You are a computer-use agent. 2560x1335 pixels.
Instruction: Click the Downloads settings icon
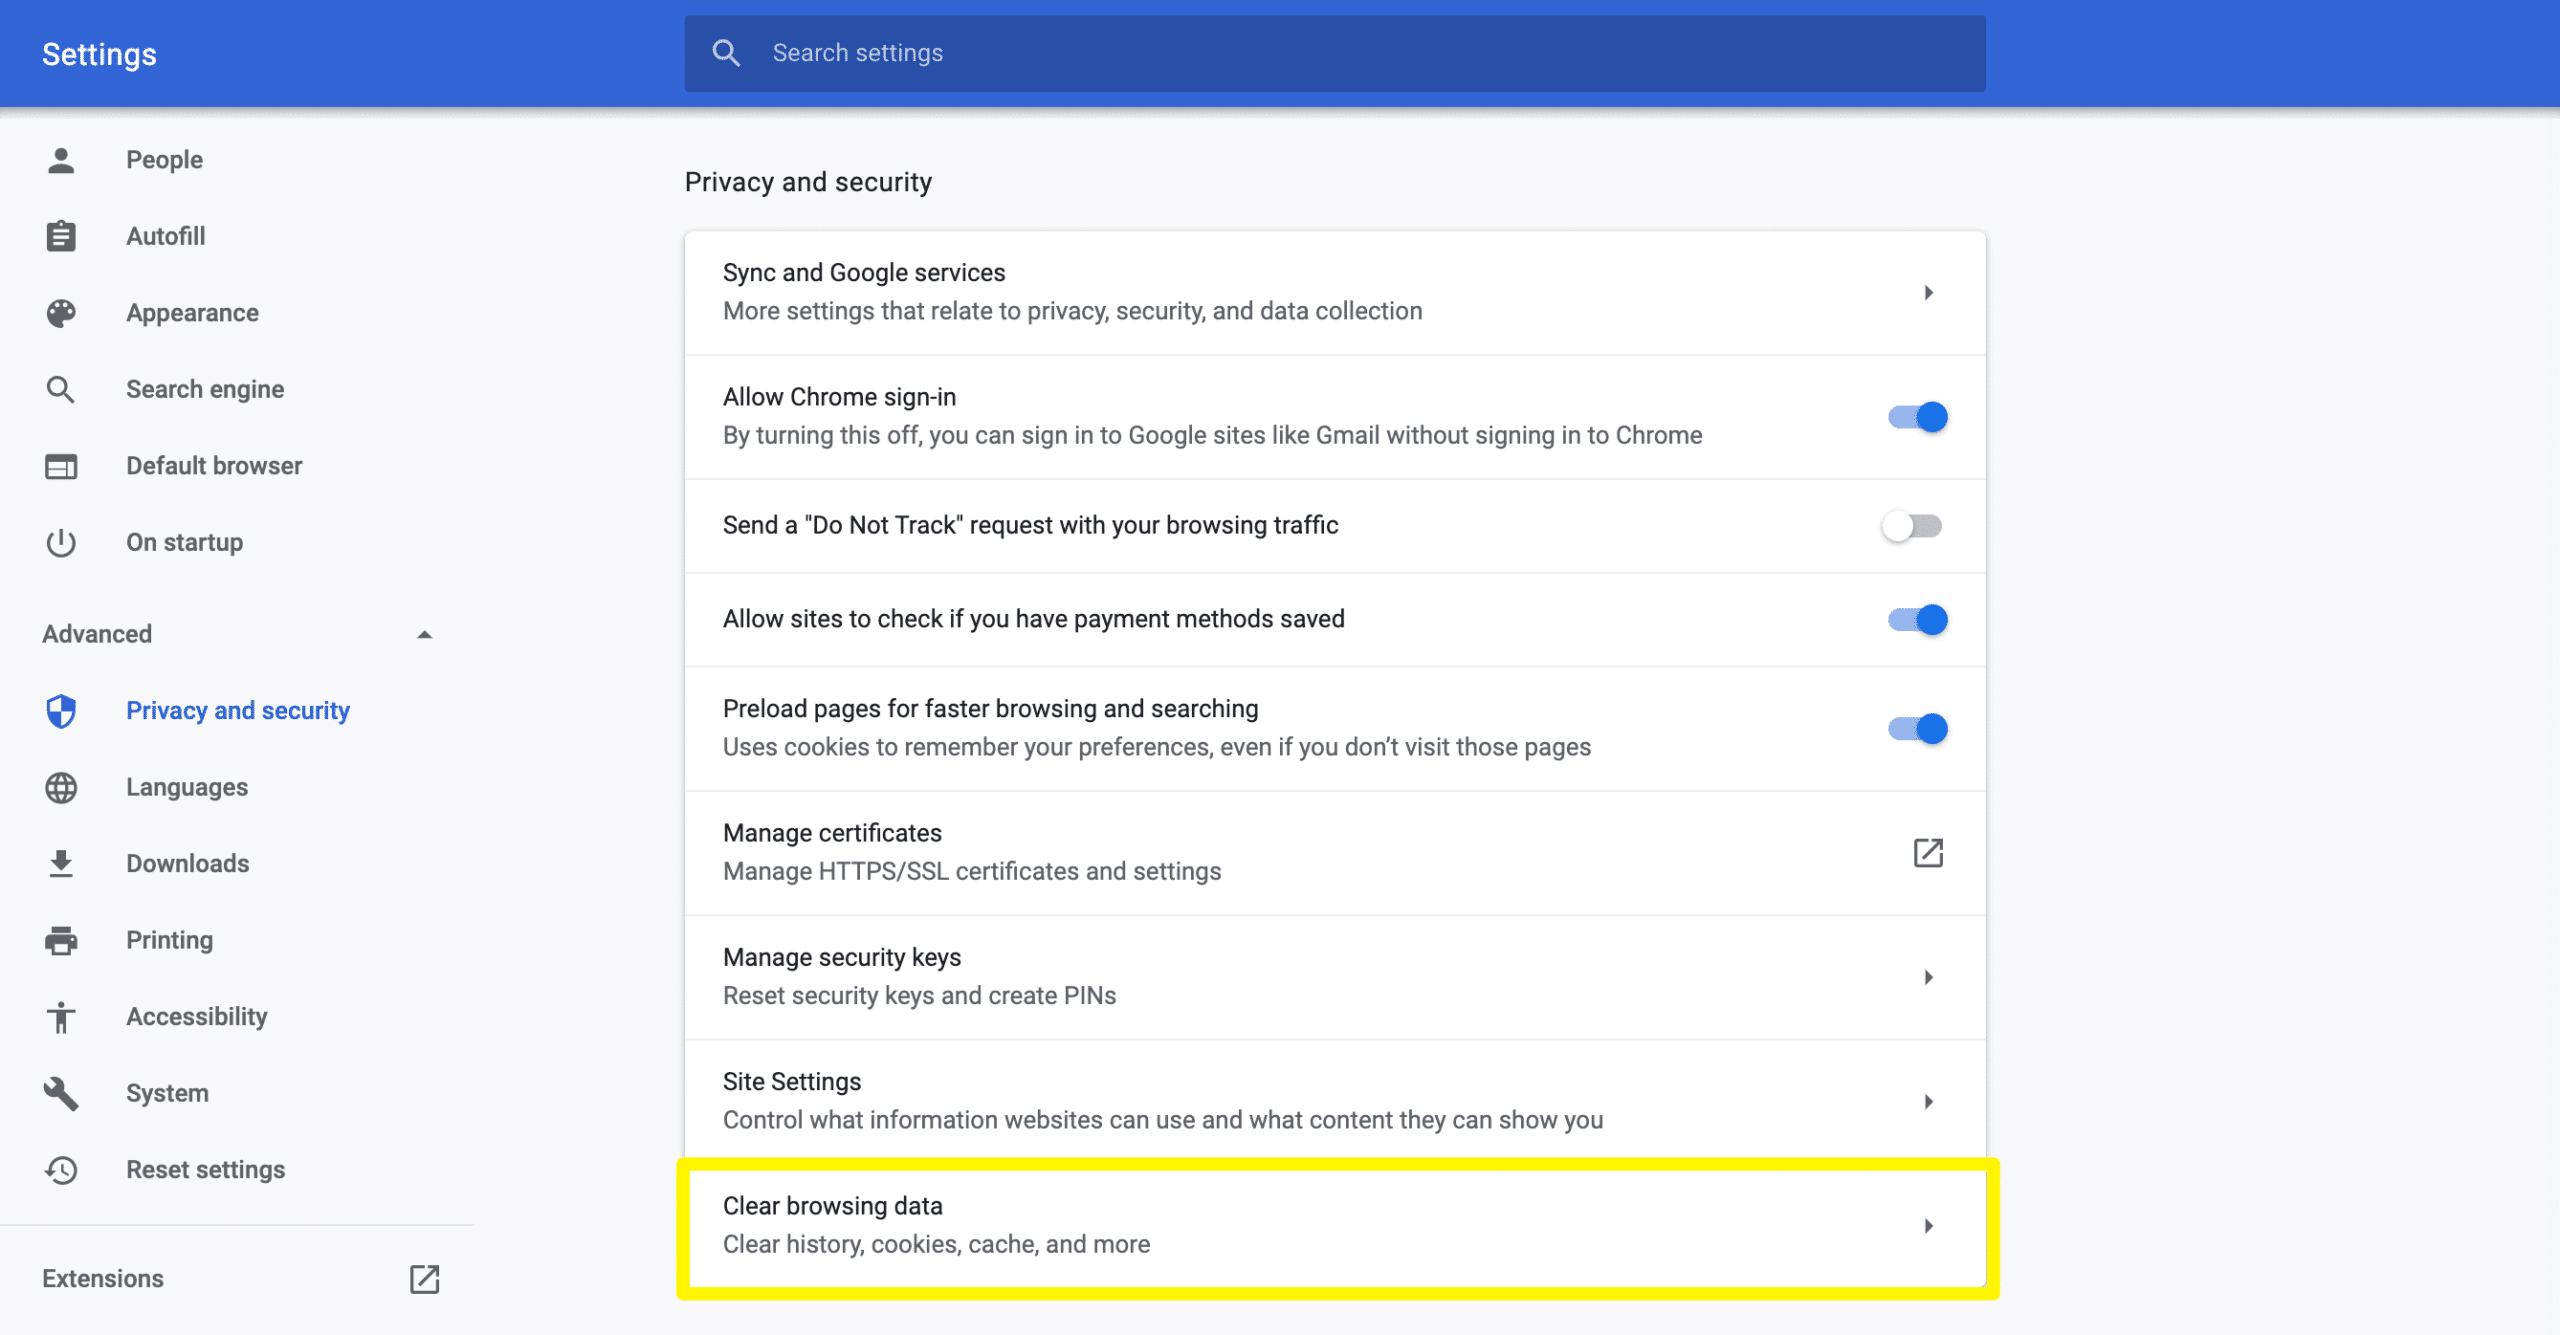[61, 862]
